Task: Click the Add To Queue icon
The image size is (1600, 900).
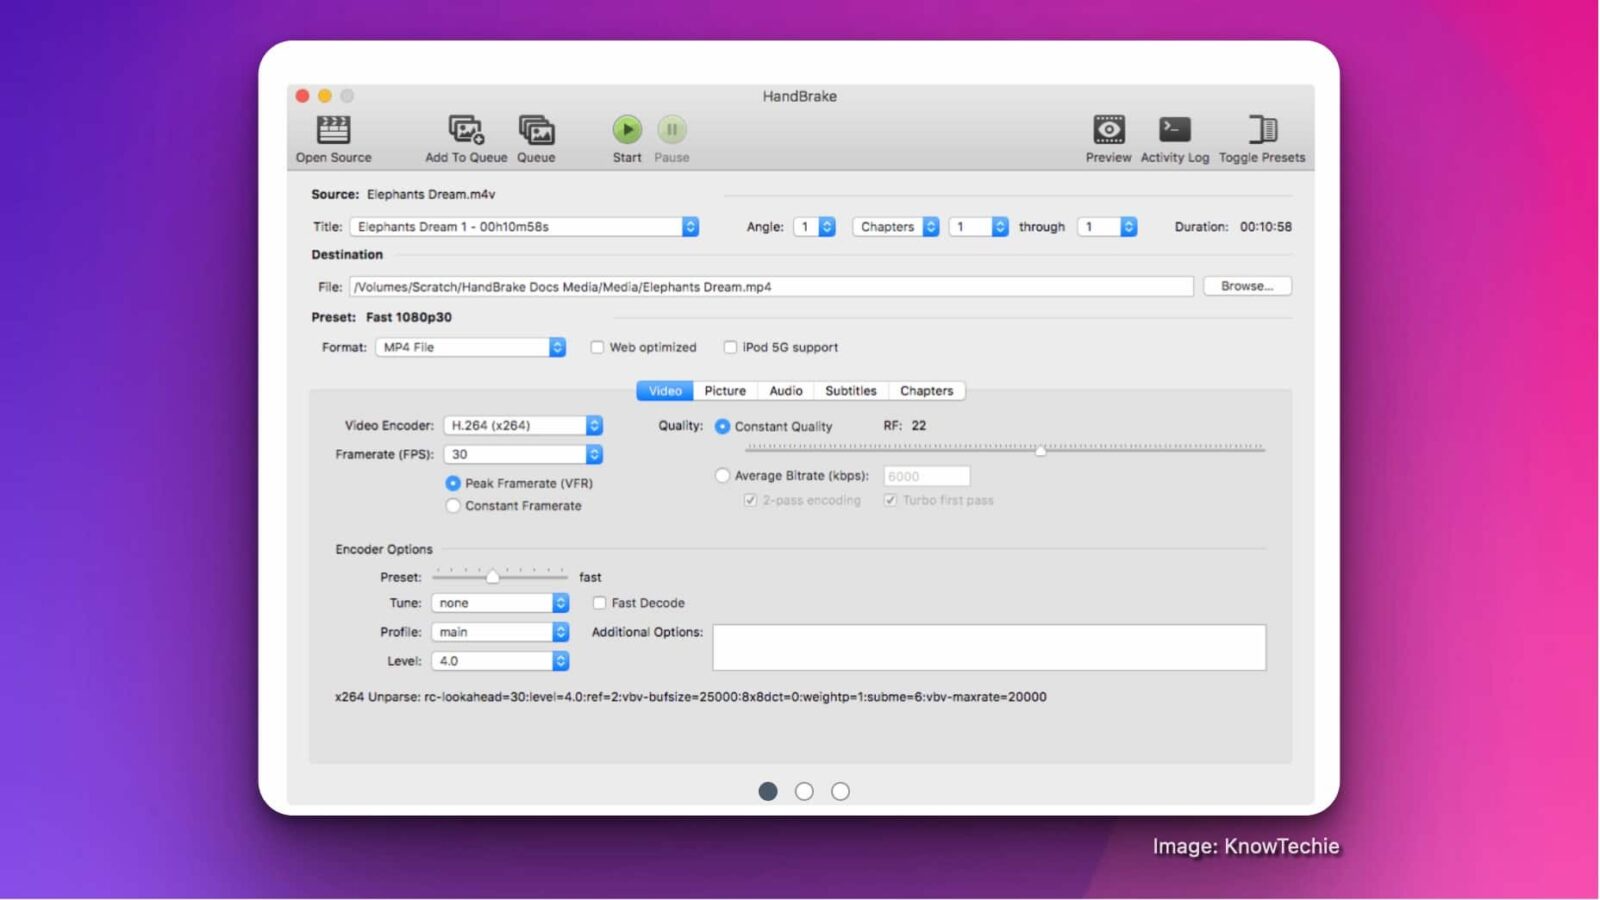Action: click(x=466, y=130)
